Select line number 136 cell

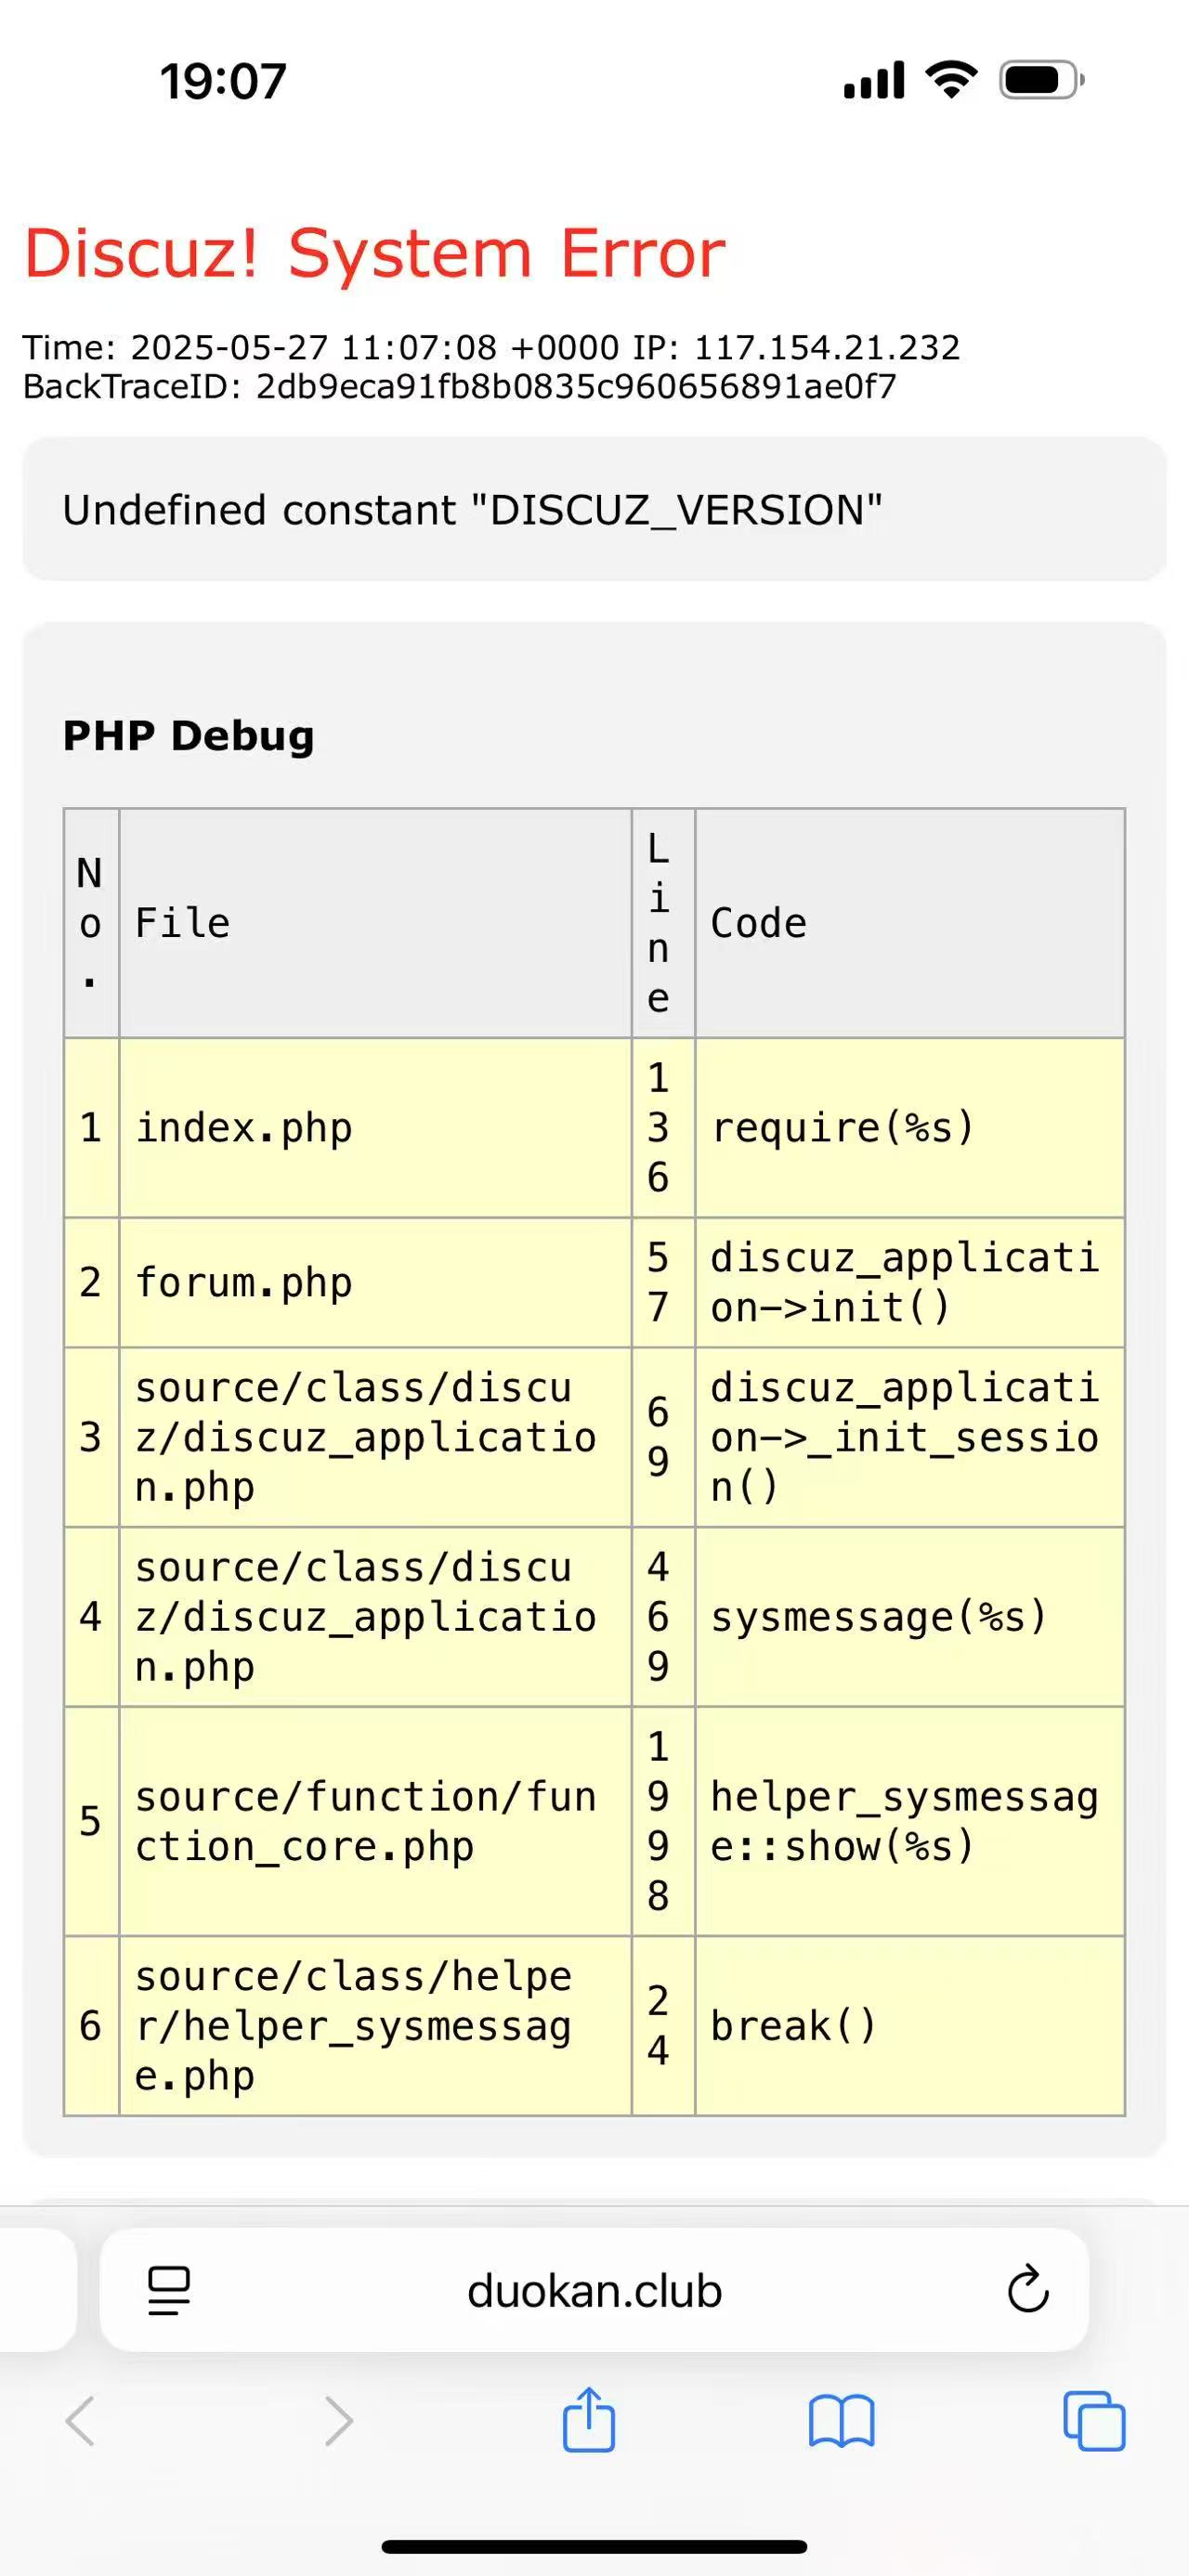point(663,1128)
